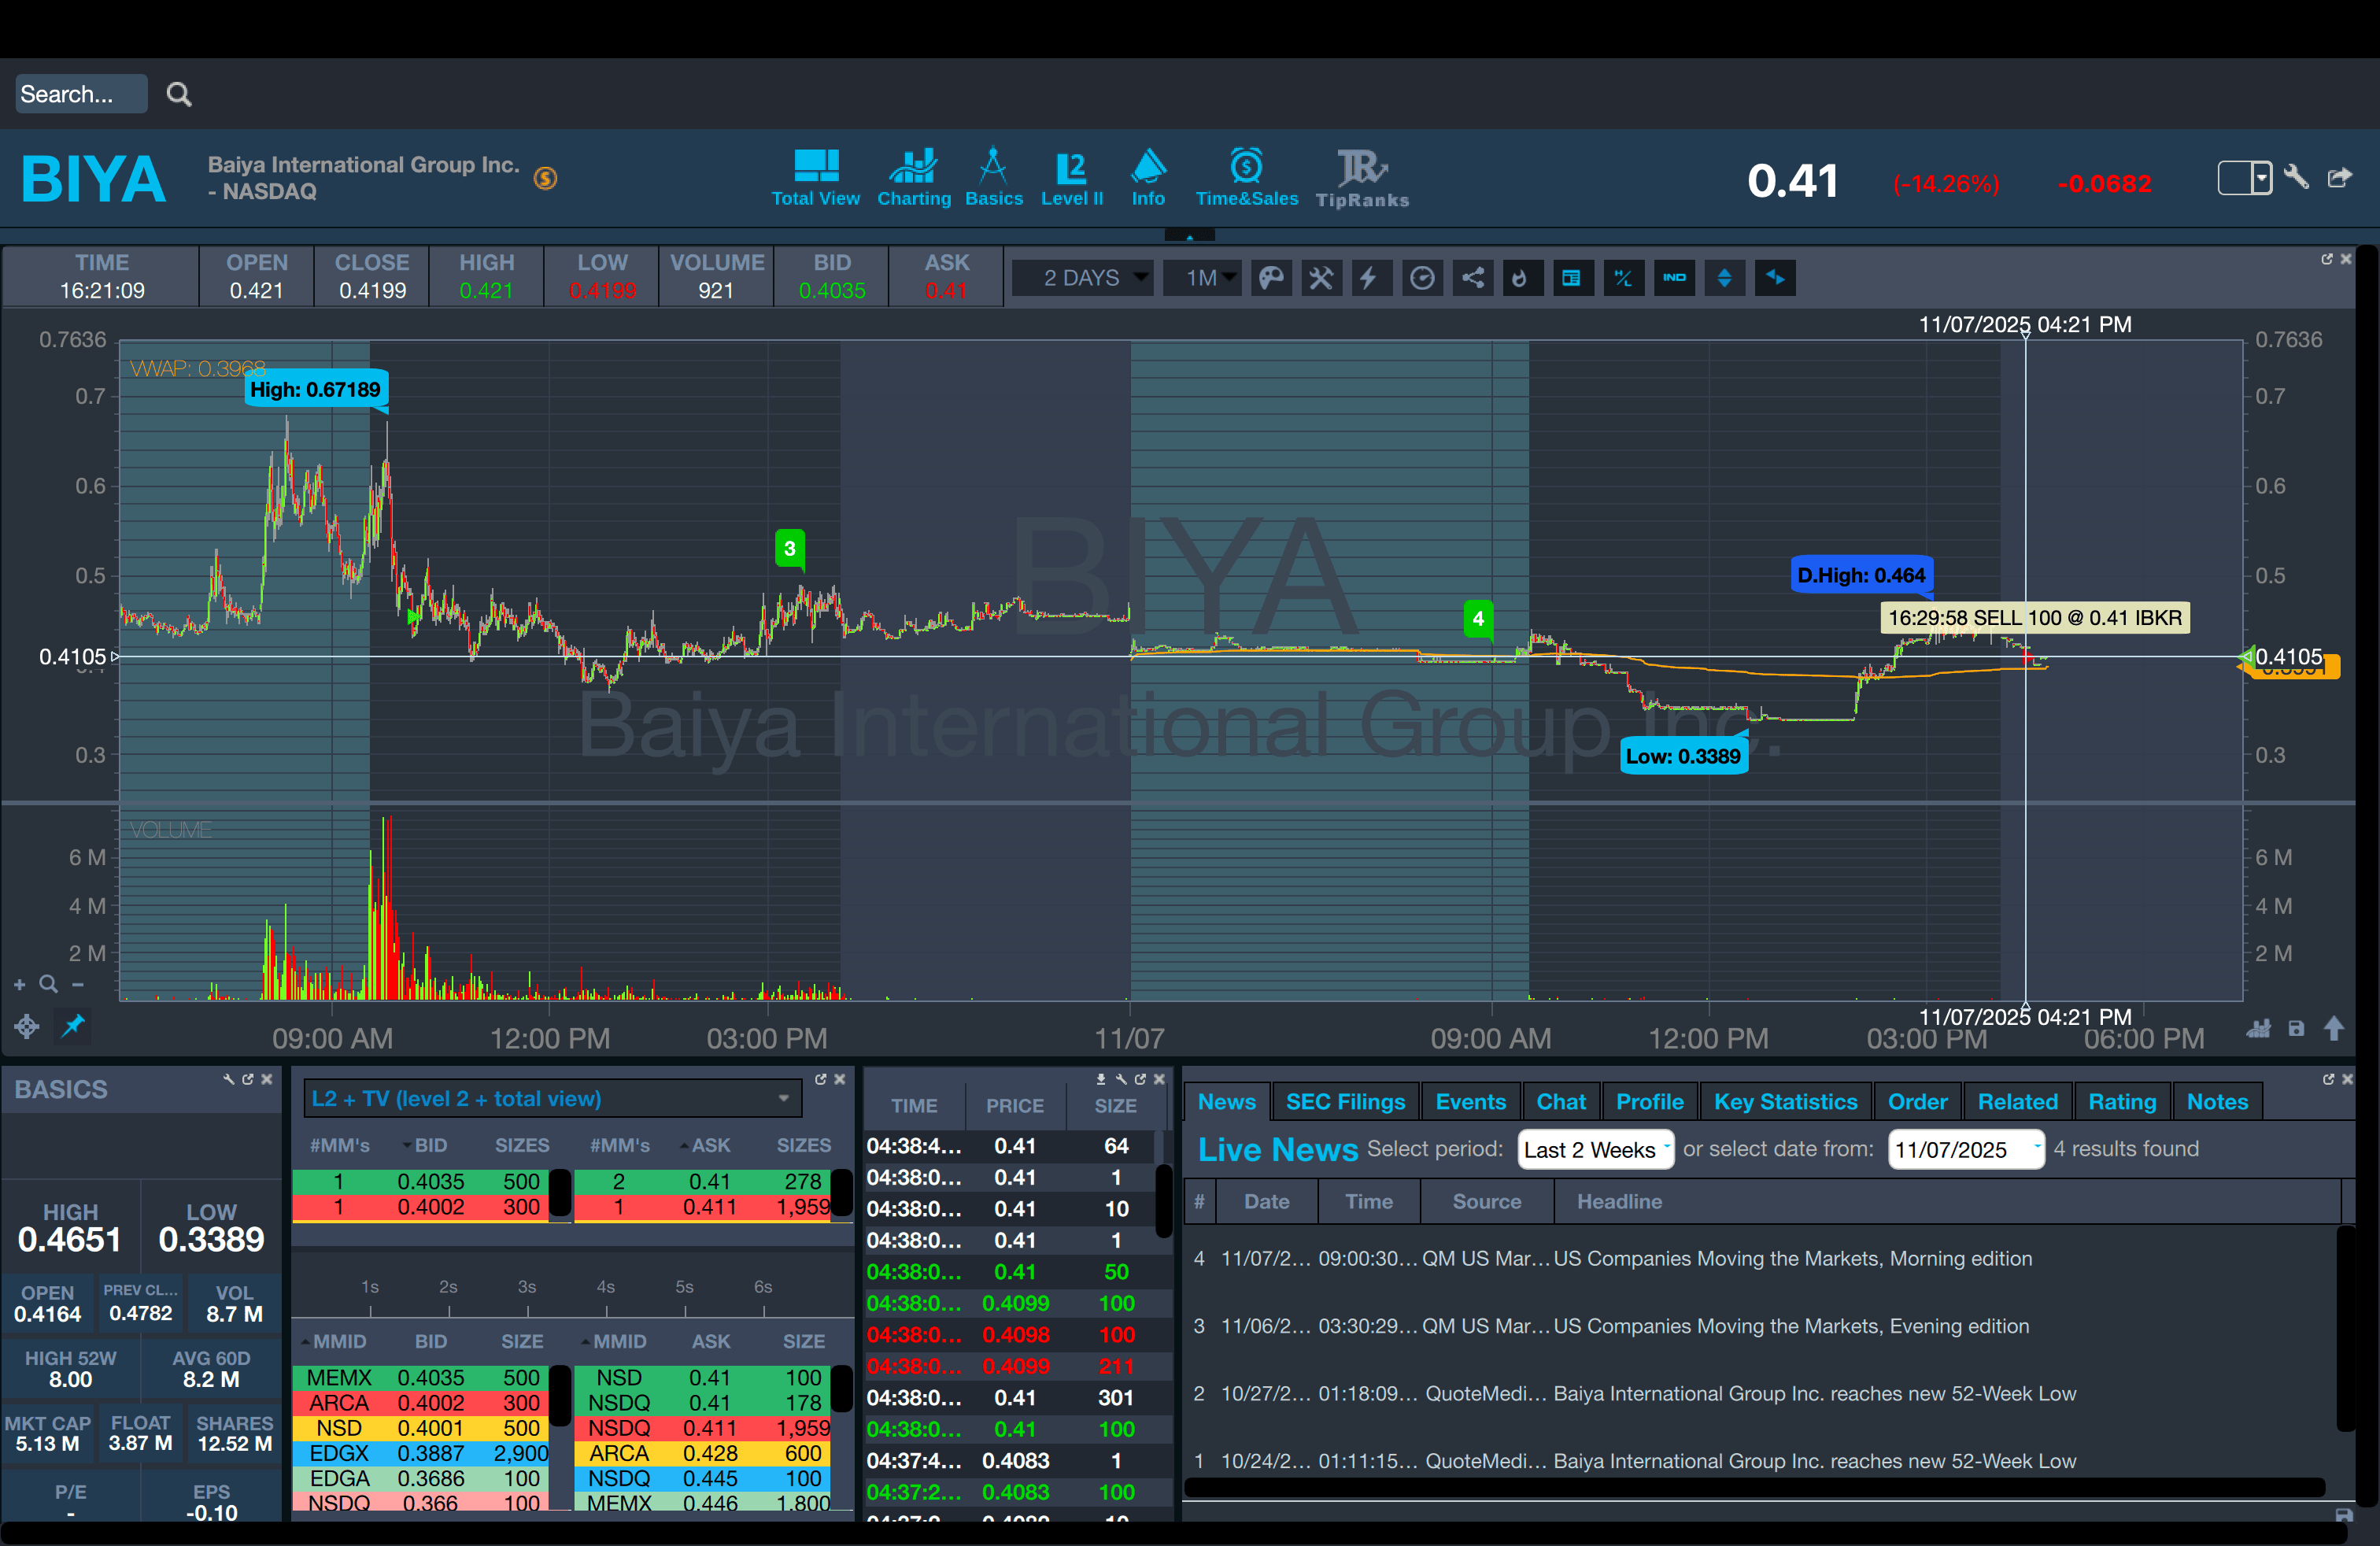Click green news marker 3 on chart
Viewport: 2380px width, 1546px height.
tap(789, 548)
